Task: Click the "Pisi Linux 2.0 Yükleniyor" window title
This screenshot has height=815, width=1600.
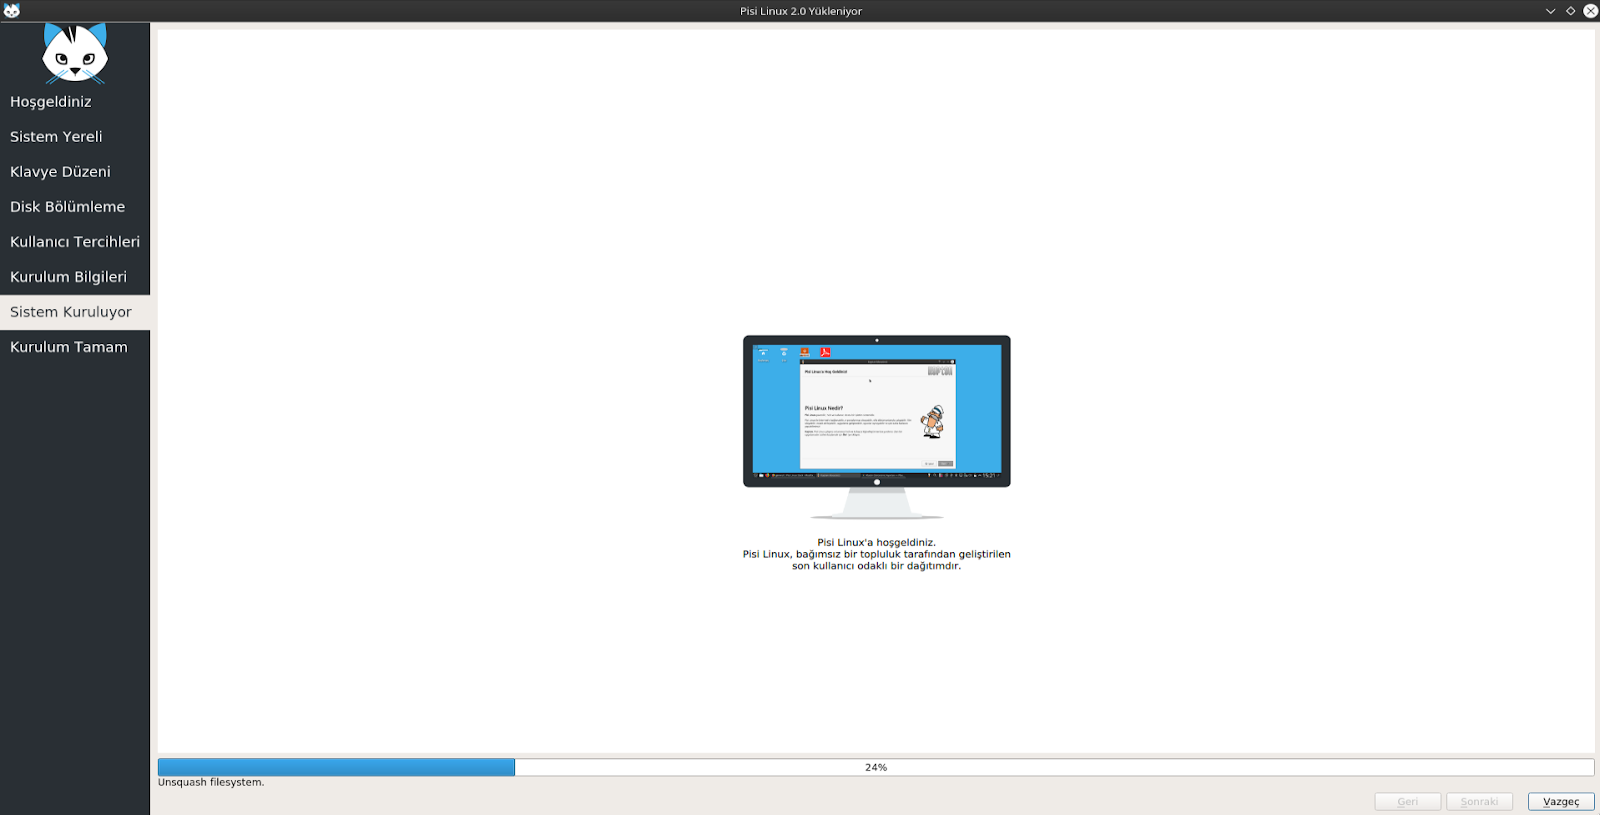Action: (x=801, y=11)
